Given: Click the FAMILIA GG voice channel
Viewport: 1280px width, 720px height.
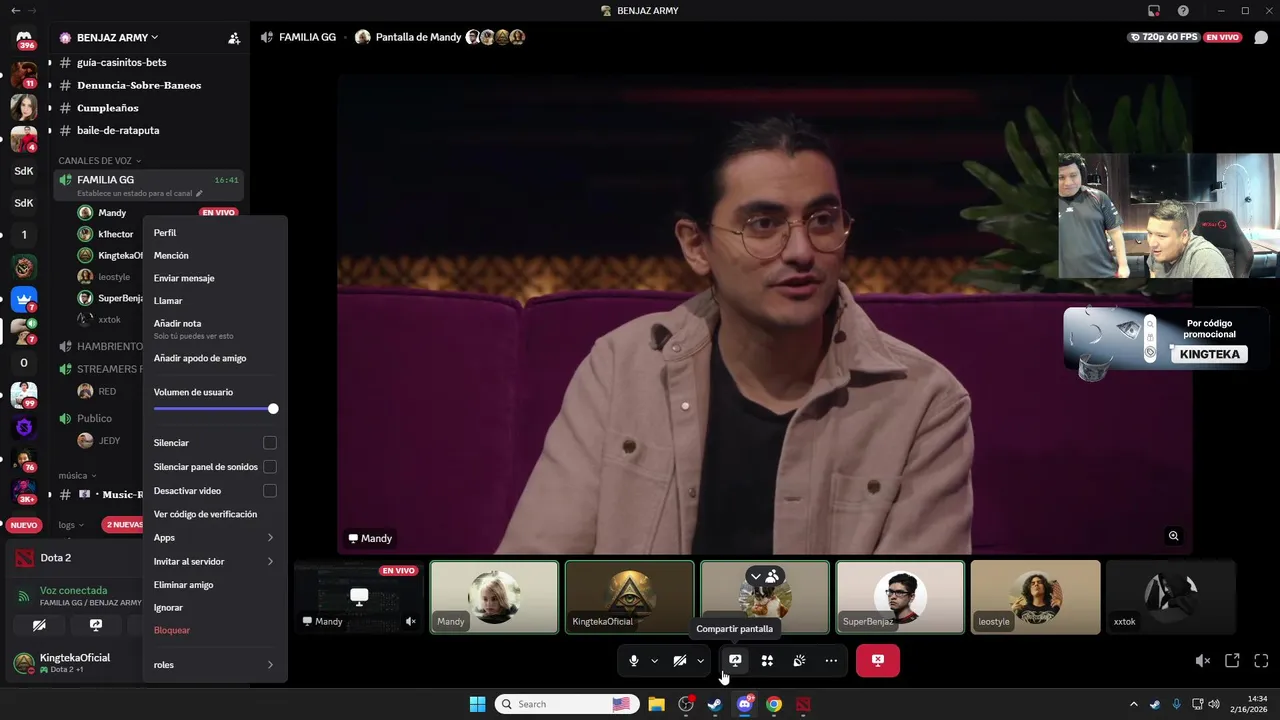Looking at the screenshot, I should (x=149, y=184).
